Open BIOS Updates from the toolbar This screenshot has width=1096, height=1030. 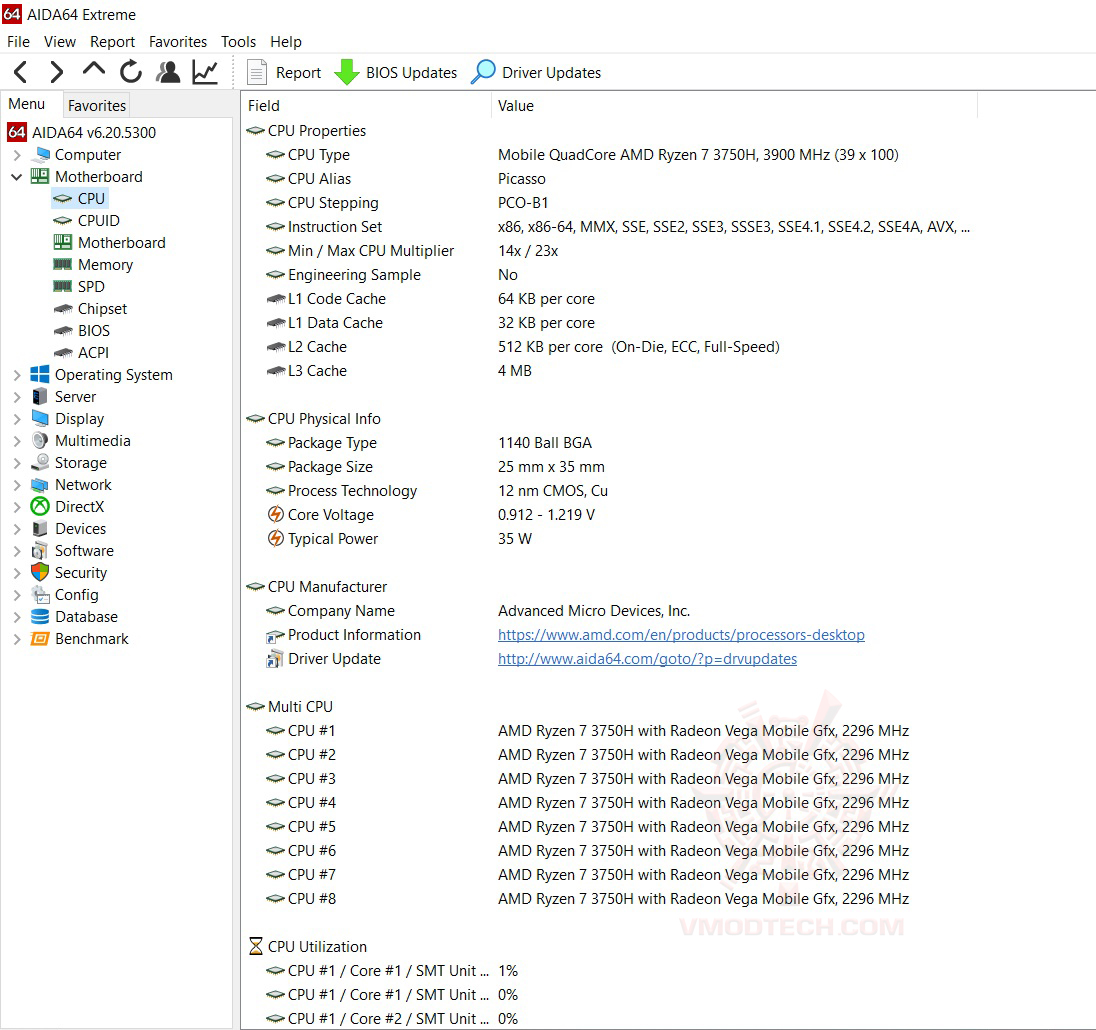395,72
